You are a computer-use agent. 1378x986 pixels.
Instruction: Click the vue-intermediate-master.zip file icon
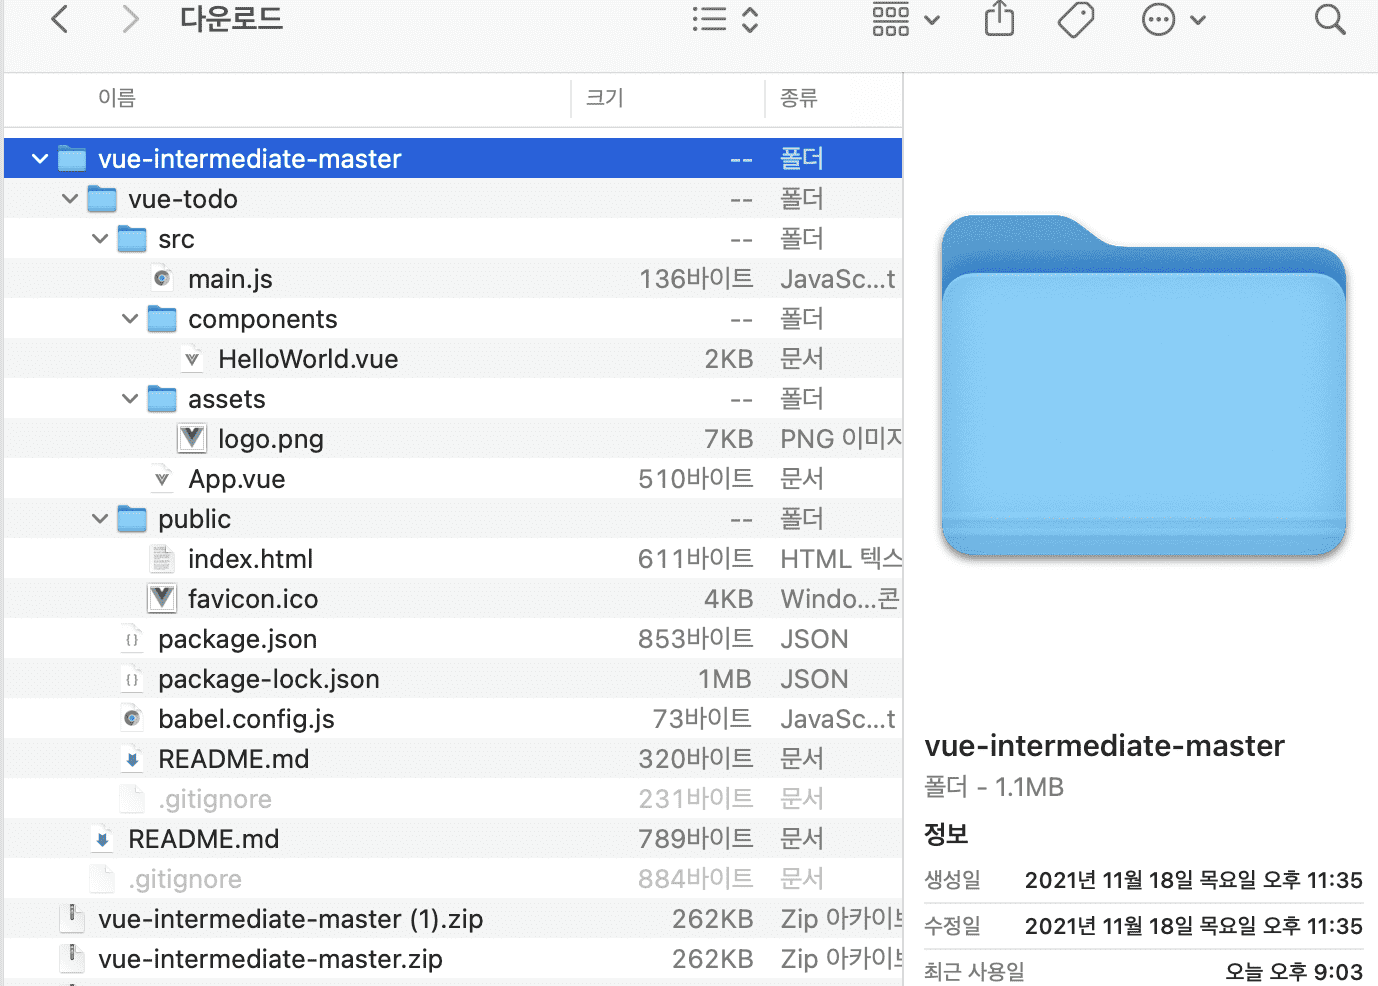[x=72, y=959]
